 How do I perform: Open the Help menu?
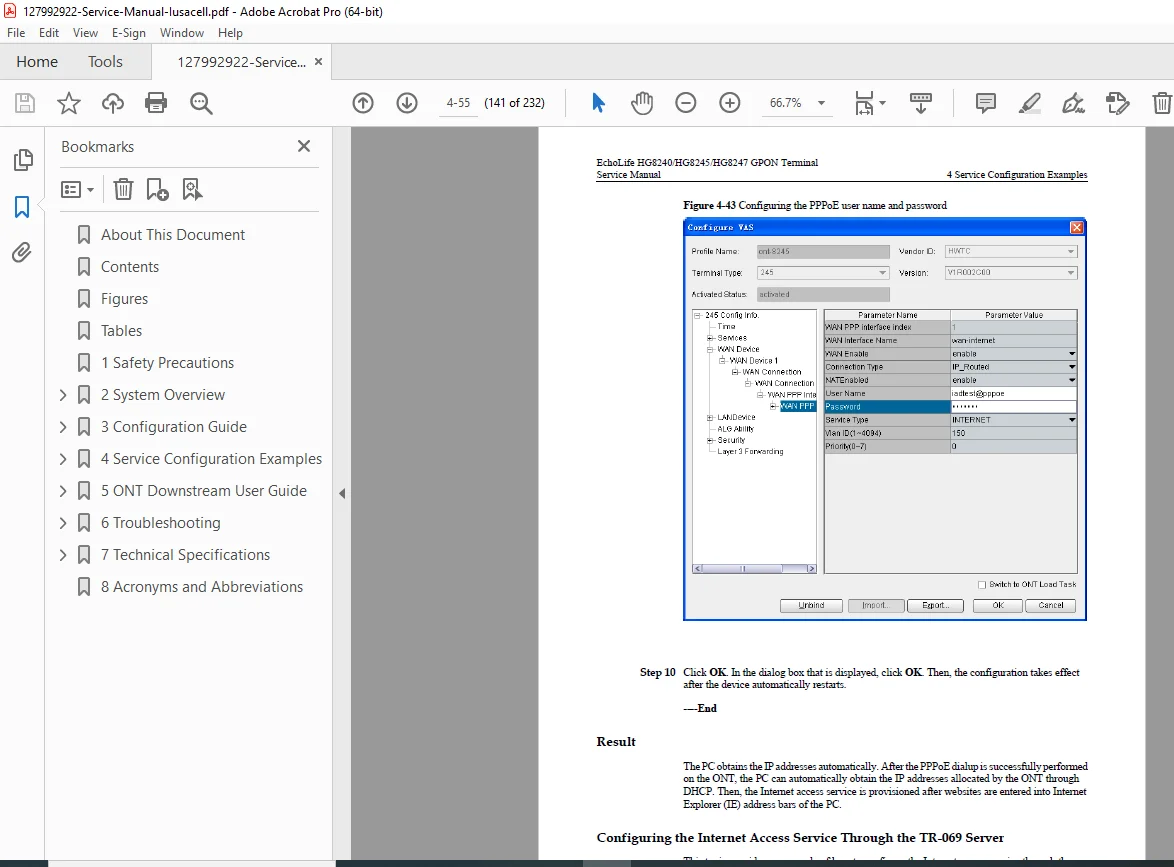coord(231,33)
